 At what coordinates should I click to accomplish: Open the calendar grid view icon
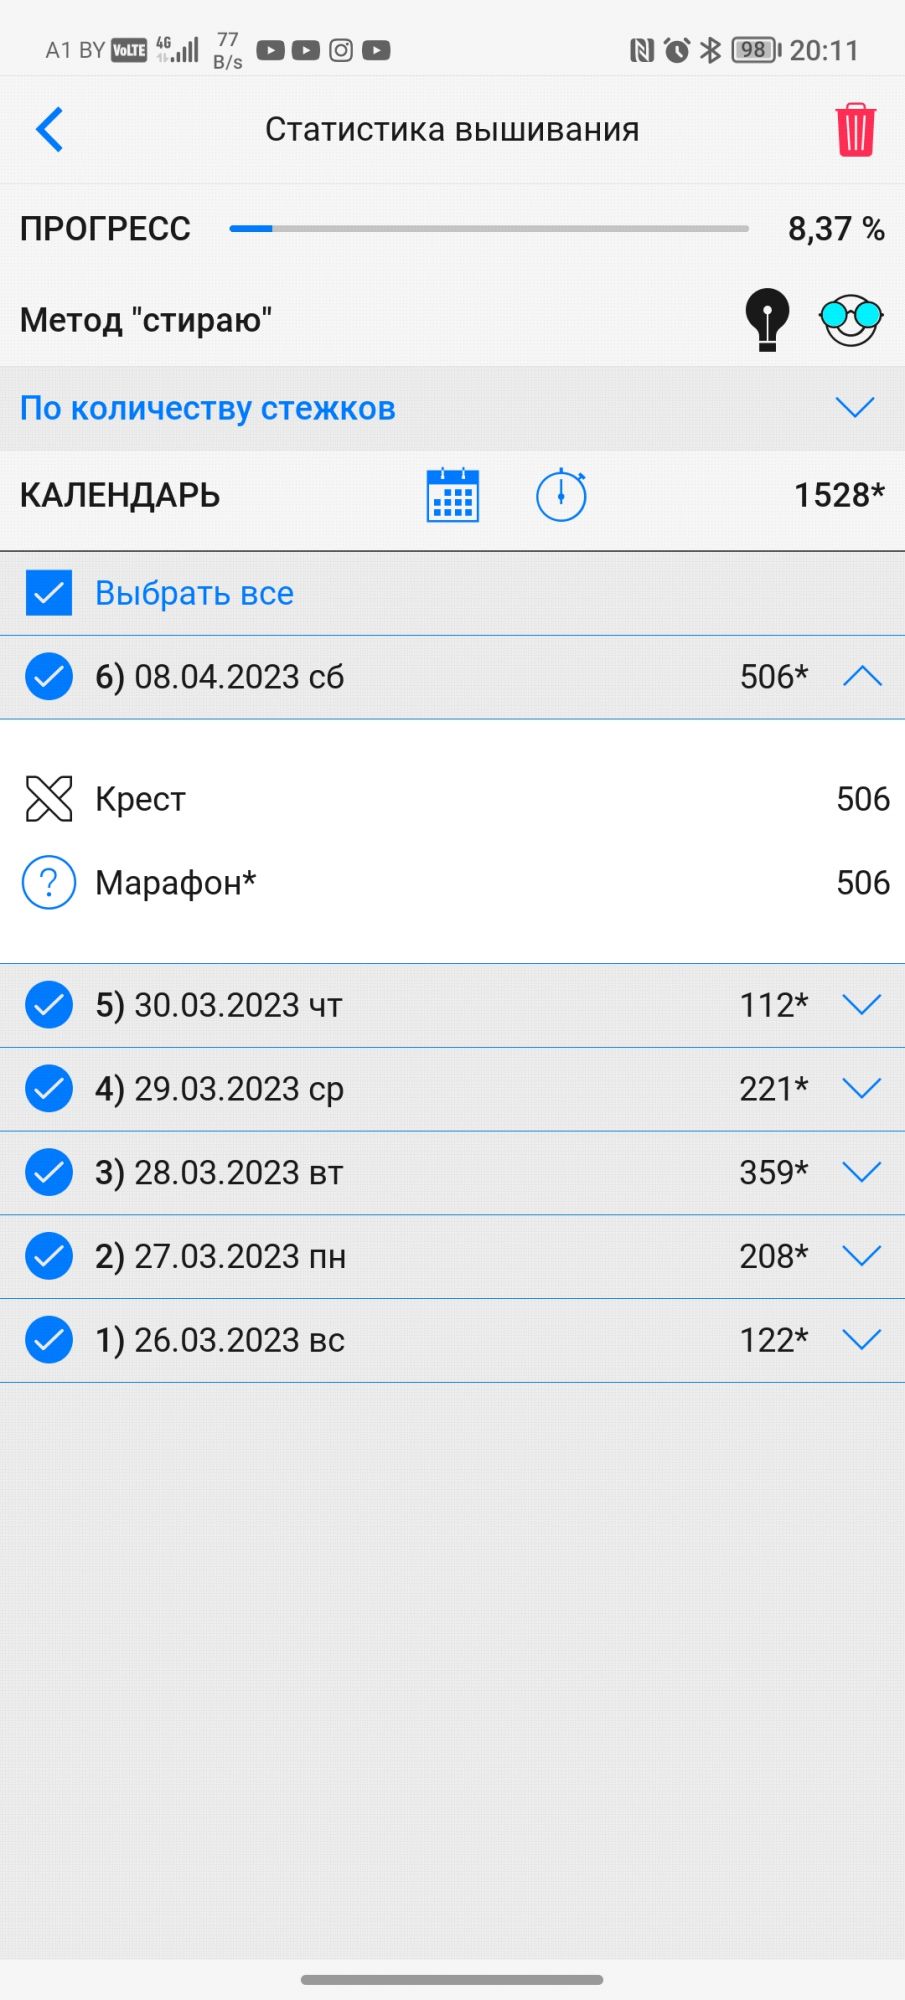click(x=453, y=495)
